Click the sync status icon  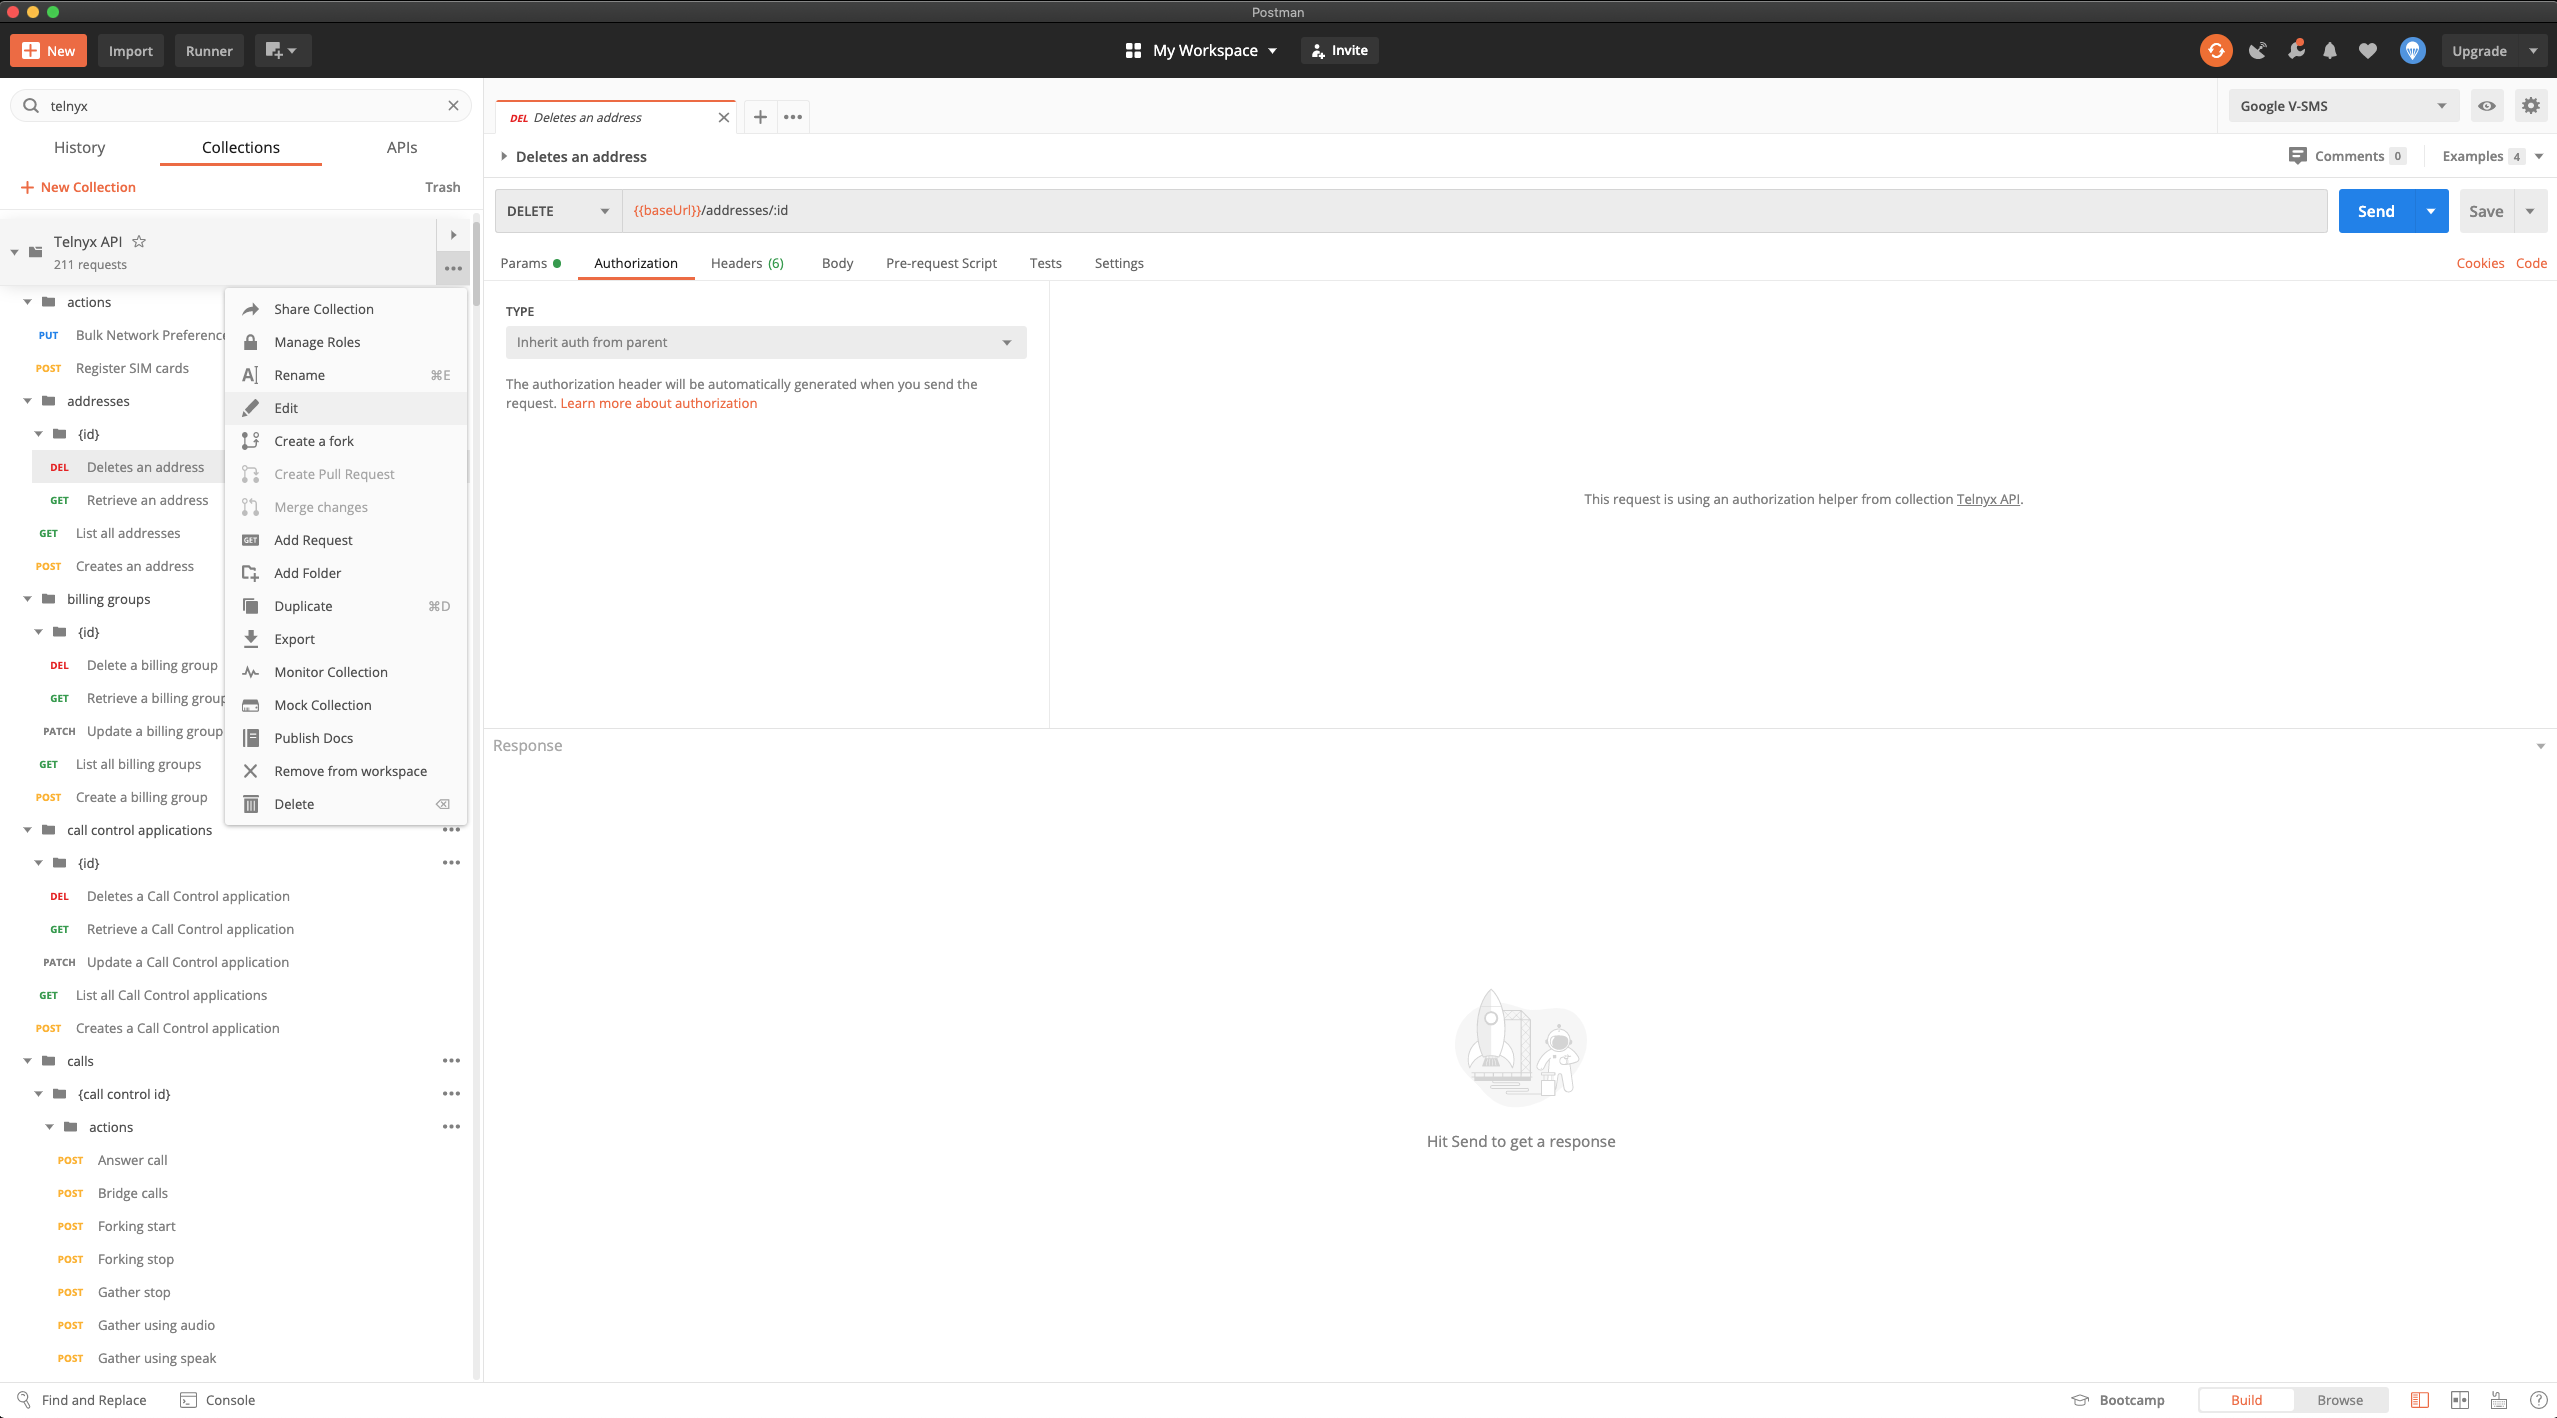[2216, 50]
